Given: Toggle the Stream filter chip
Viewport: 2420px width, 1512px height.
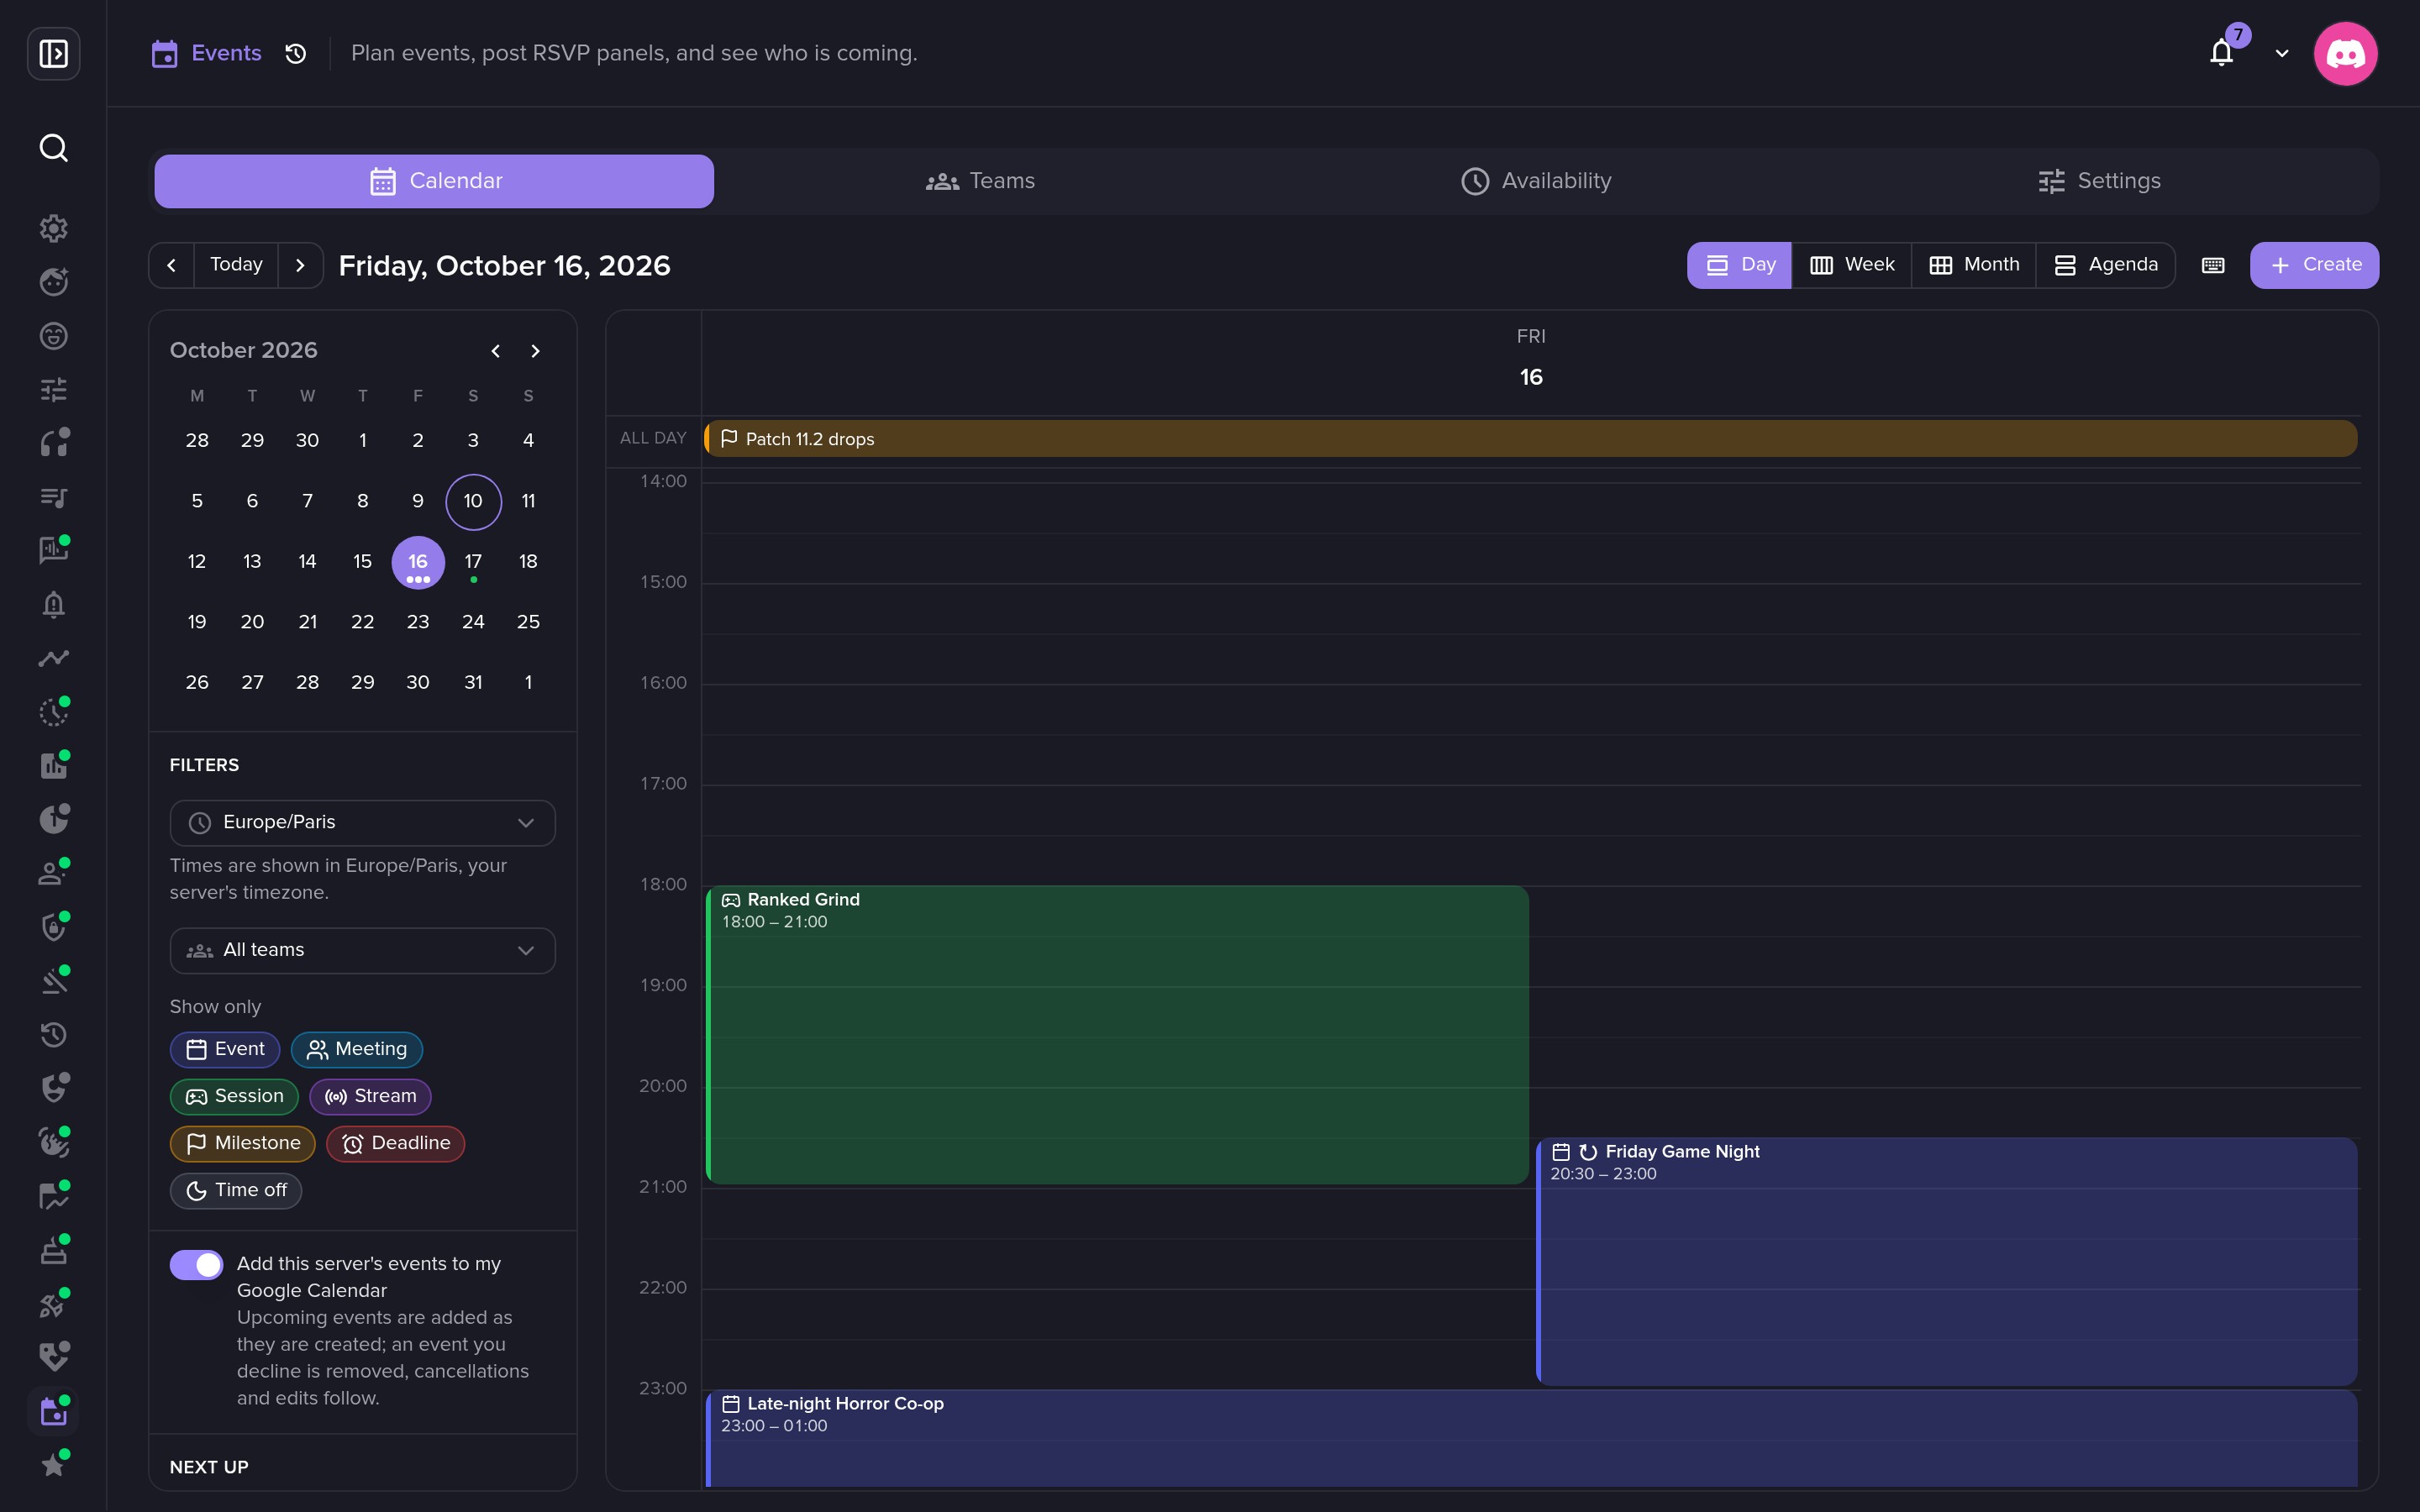Looking at the screenshot, I should pyautogui.click(x=370, y=1096).
